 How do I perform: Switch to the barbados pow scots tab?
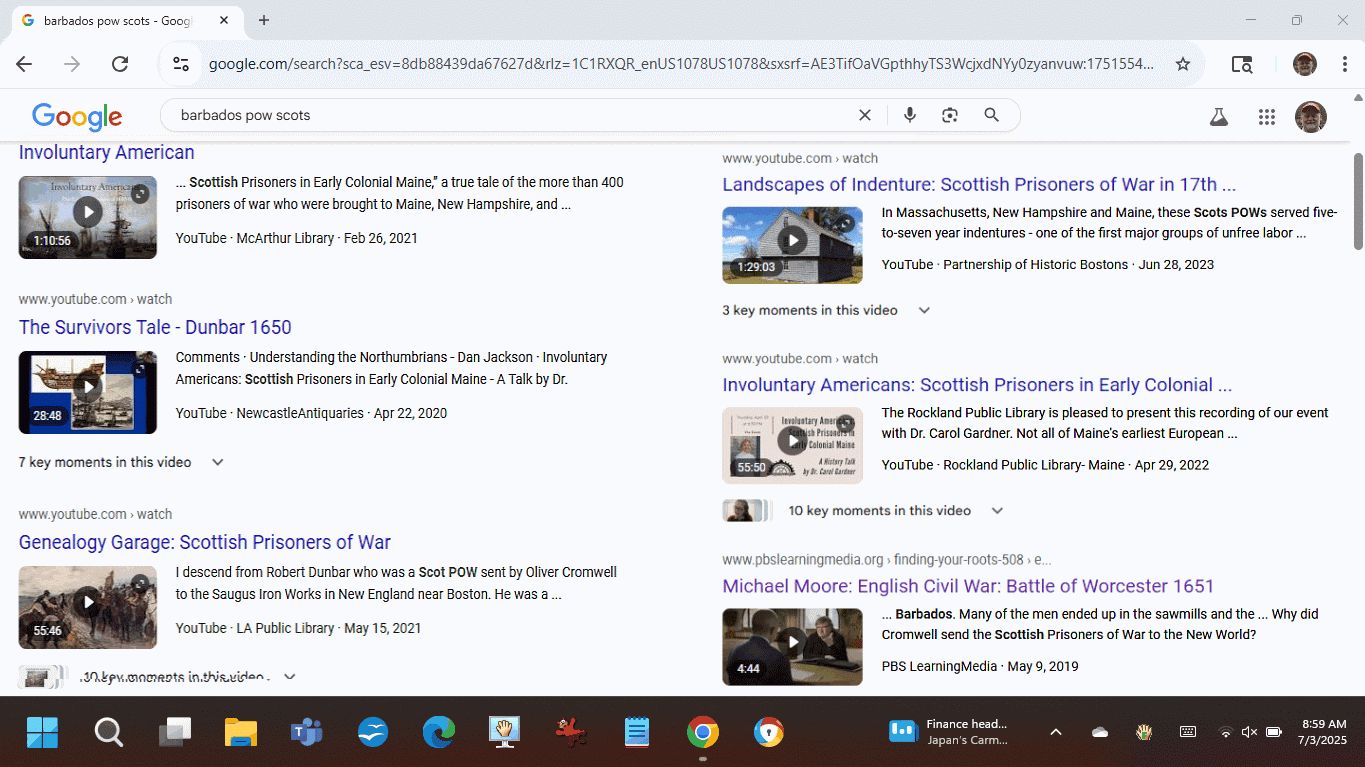click(x=120, y=20)
